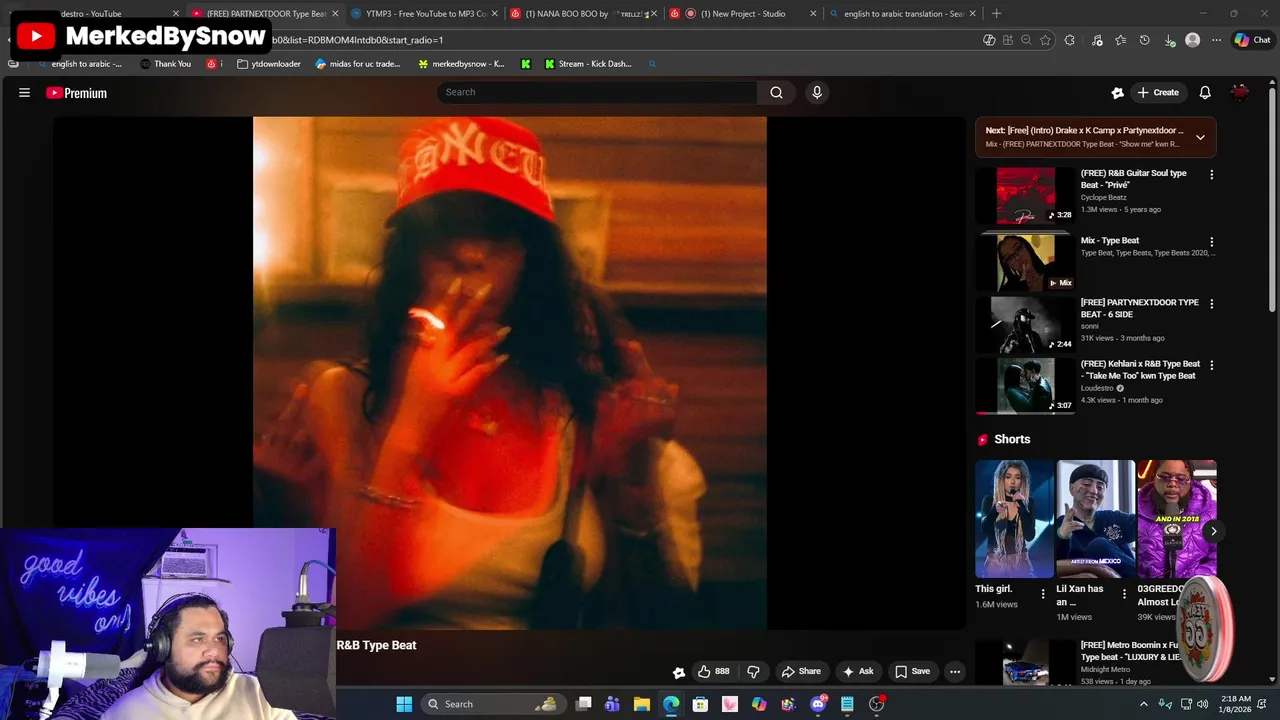Open Metro Boomin LUXURY type beat video

pos(1130,651)
